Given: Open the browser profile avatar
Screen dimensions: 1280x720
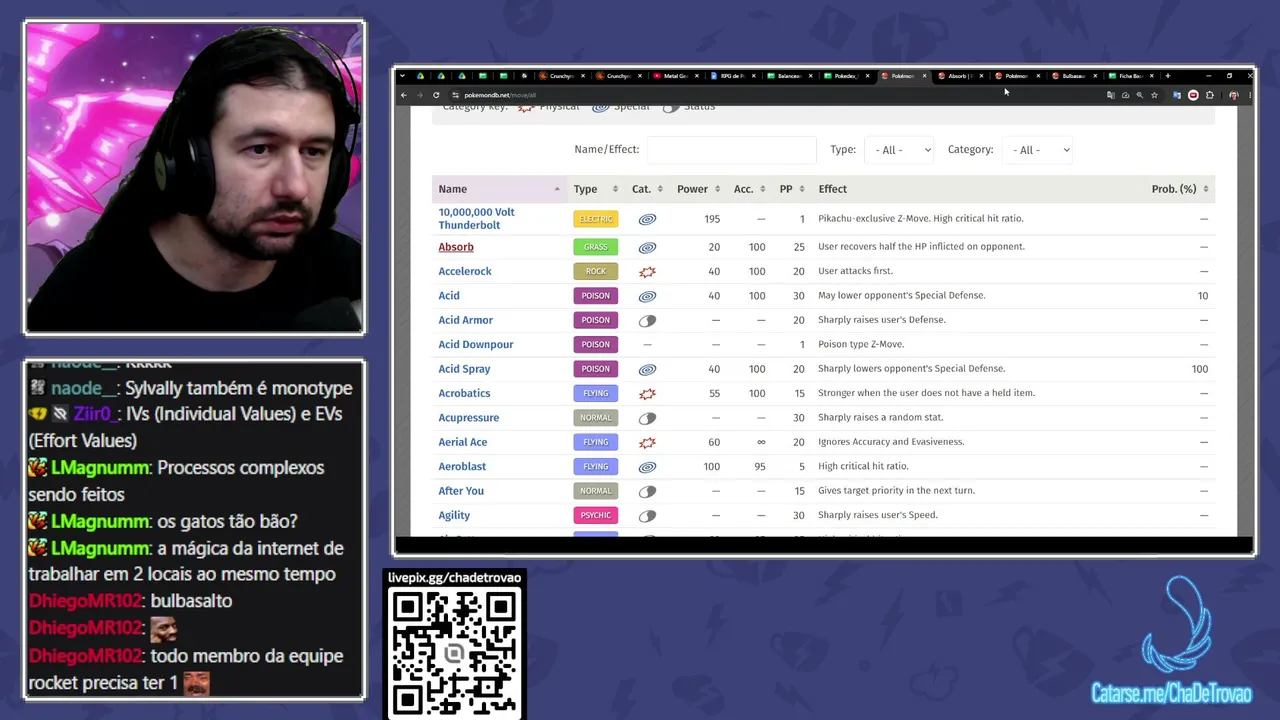Looking at the screenshot, I should tap(1233, 95).
